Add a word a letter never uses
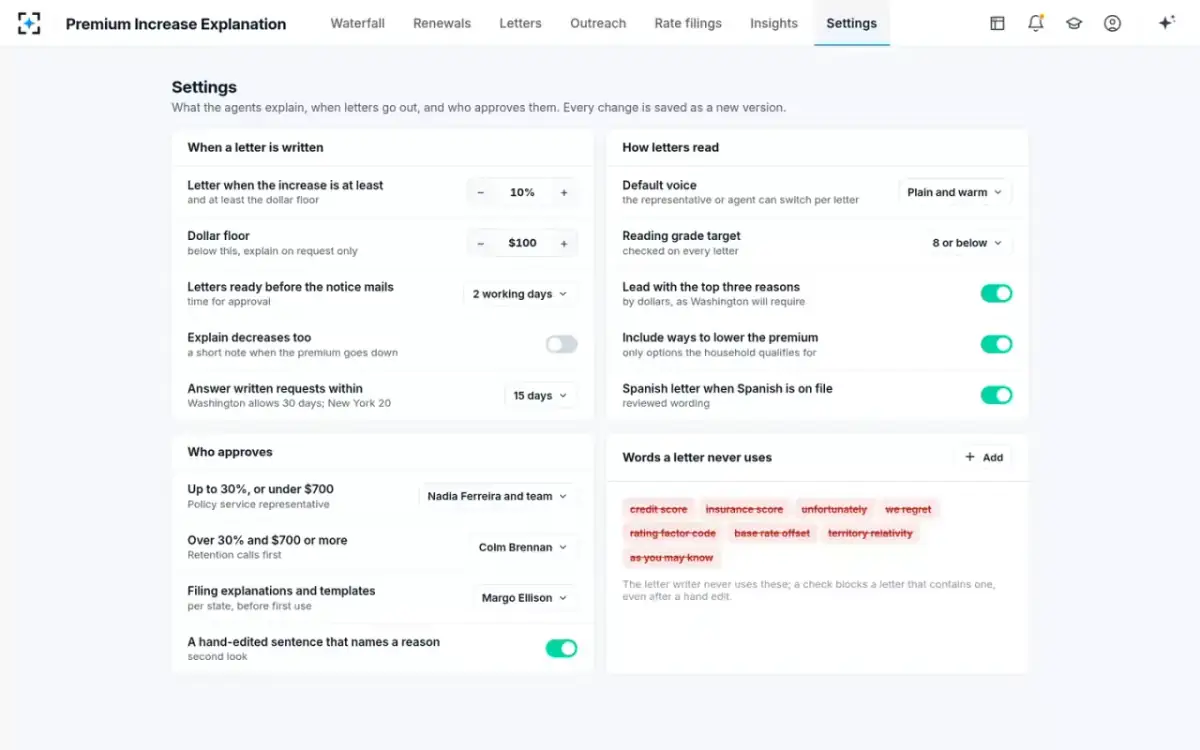The image size is (1200, 750). coord(983,457)
